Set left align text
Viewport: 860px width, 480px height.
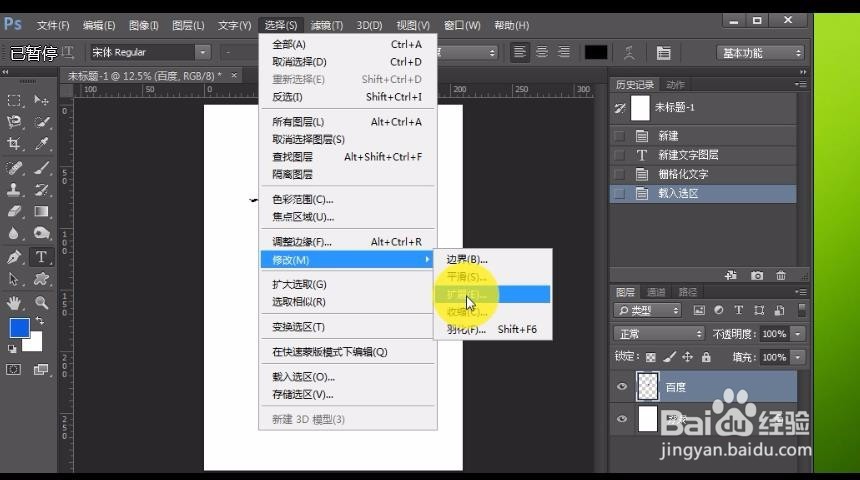519,52
